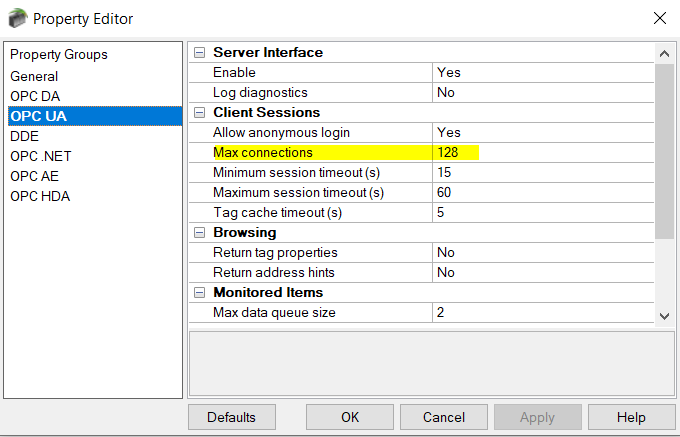Screen dimensions: 680x437
Task: Select OPC DA property group
Action: coord(35,96)
